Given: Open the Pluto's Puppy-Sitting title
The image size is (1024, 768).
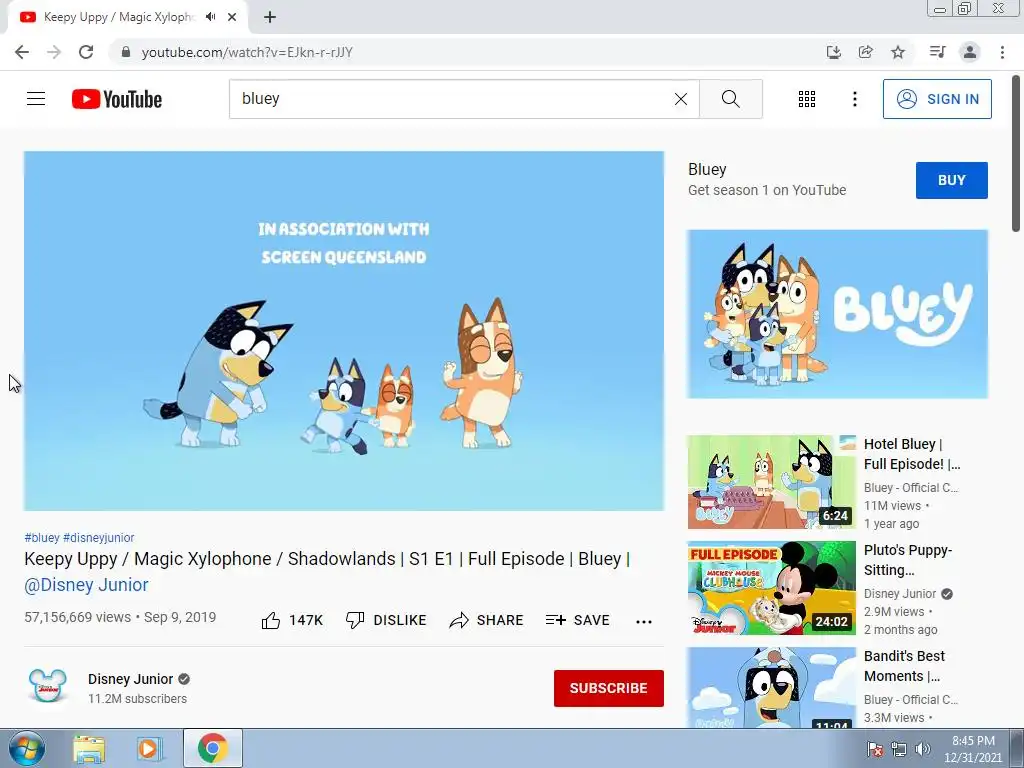Looking at the screenshot, I should point(908,560).
